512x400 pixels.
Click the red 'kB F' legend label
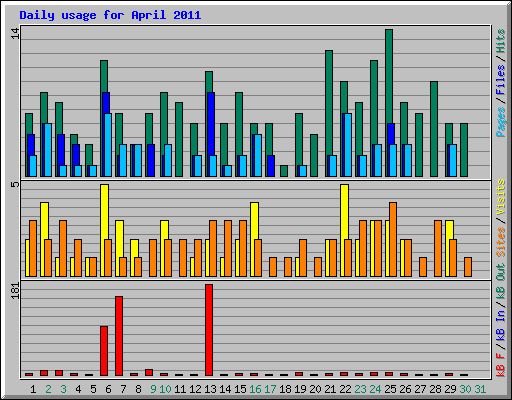(x=501, y=364)
